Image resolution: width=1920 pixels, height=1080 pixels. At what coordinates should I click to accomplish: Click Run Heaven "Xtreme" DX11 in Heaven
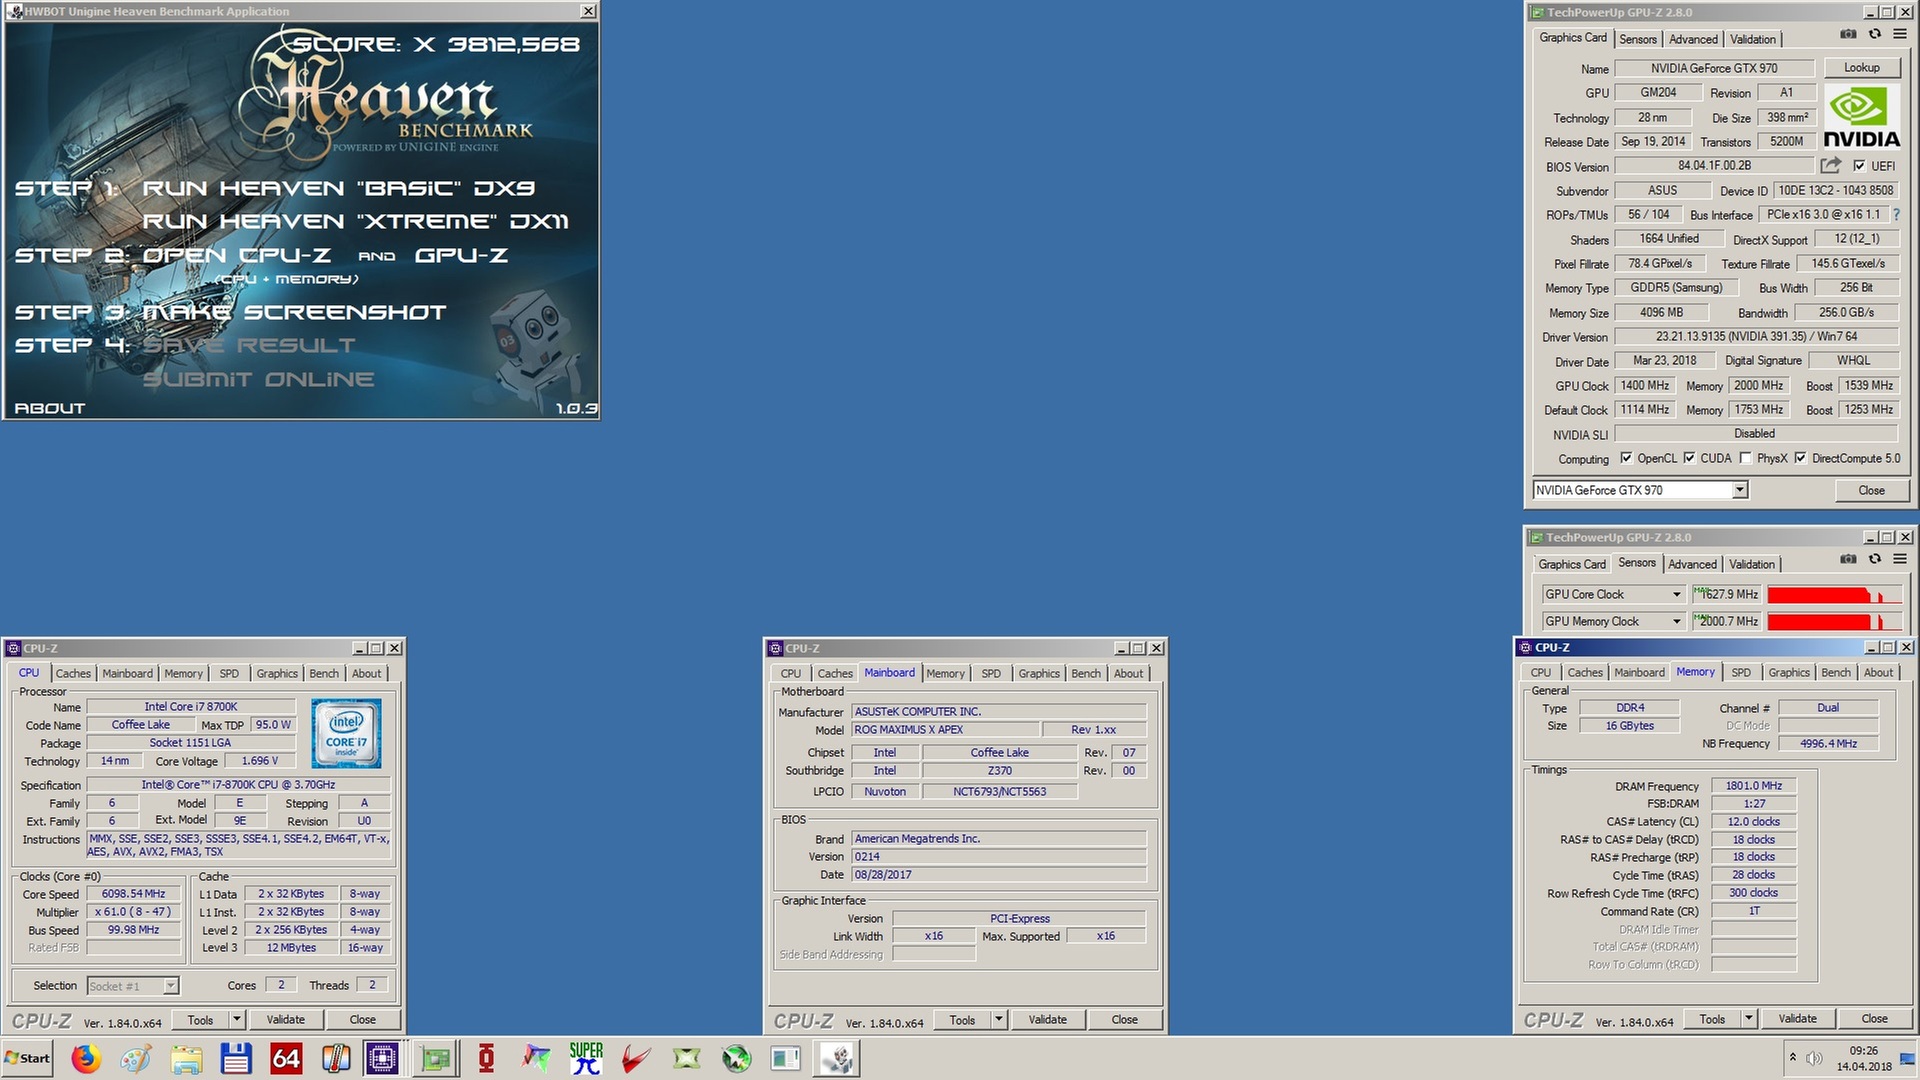pos(355,221)
